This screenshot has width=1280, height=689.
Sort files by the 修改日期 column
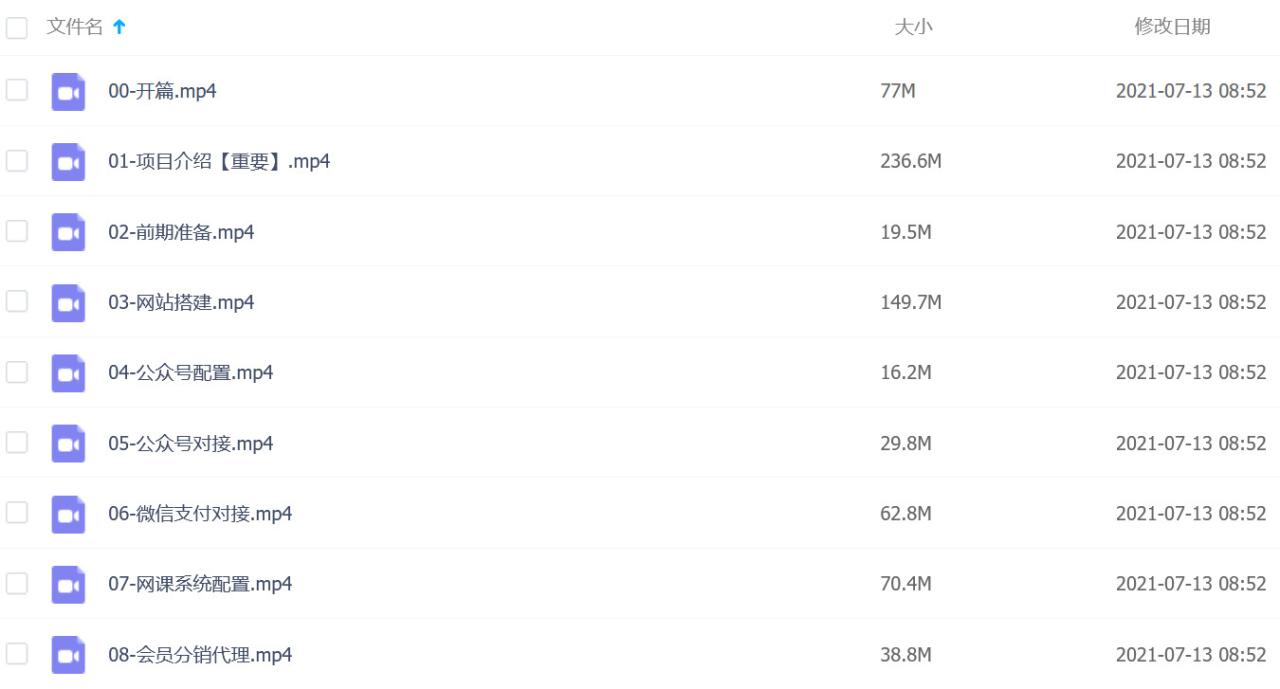[1172, 28]
